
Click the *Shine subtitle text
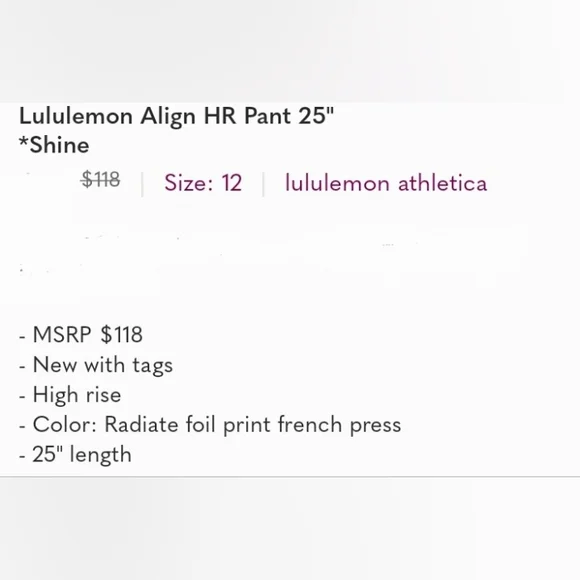coord(54,145)
